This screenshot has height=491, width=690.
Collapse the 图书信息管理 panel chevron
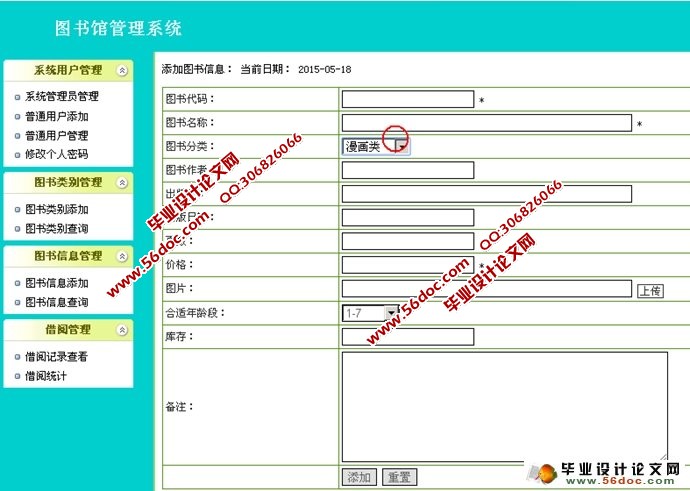pyautogui.click(x=122, y=256)
